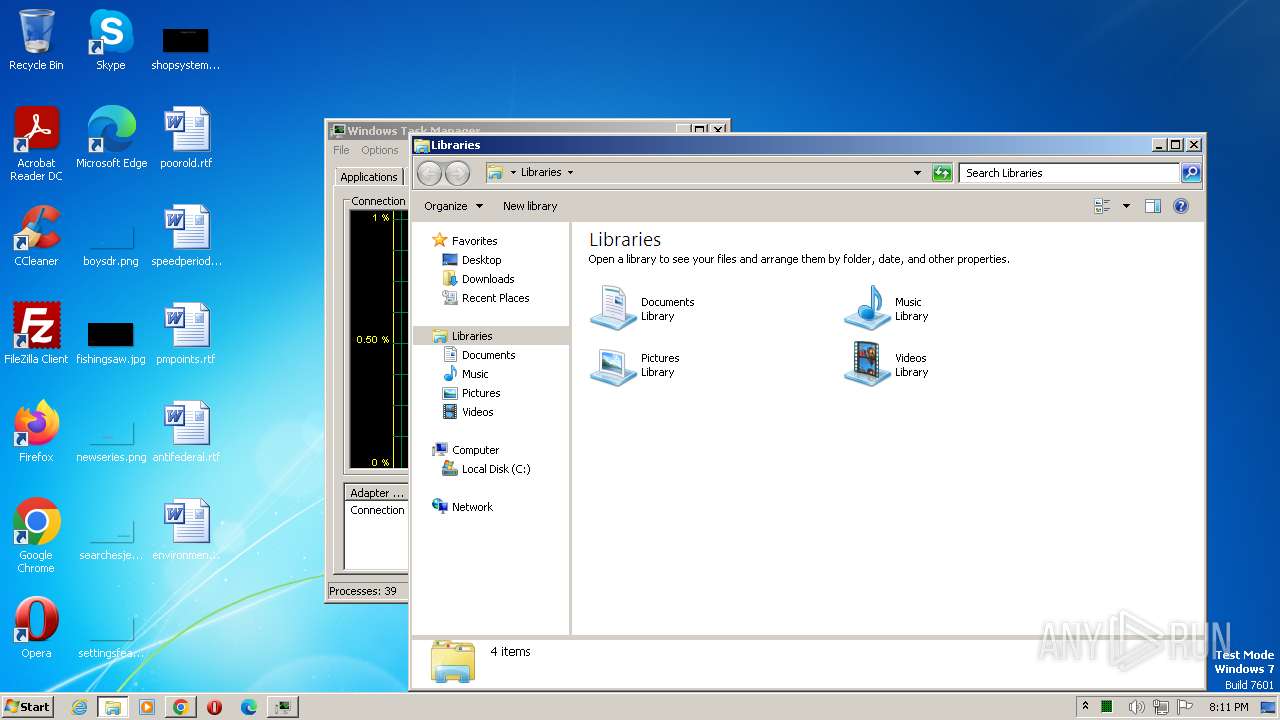Click Edge icon in the taskbar
The image size is (1280, 720).
click(x=248, y=707)
